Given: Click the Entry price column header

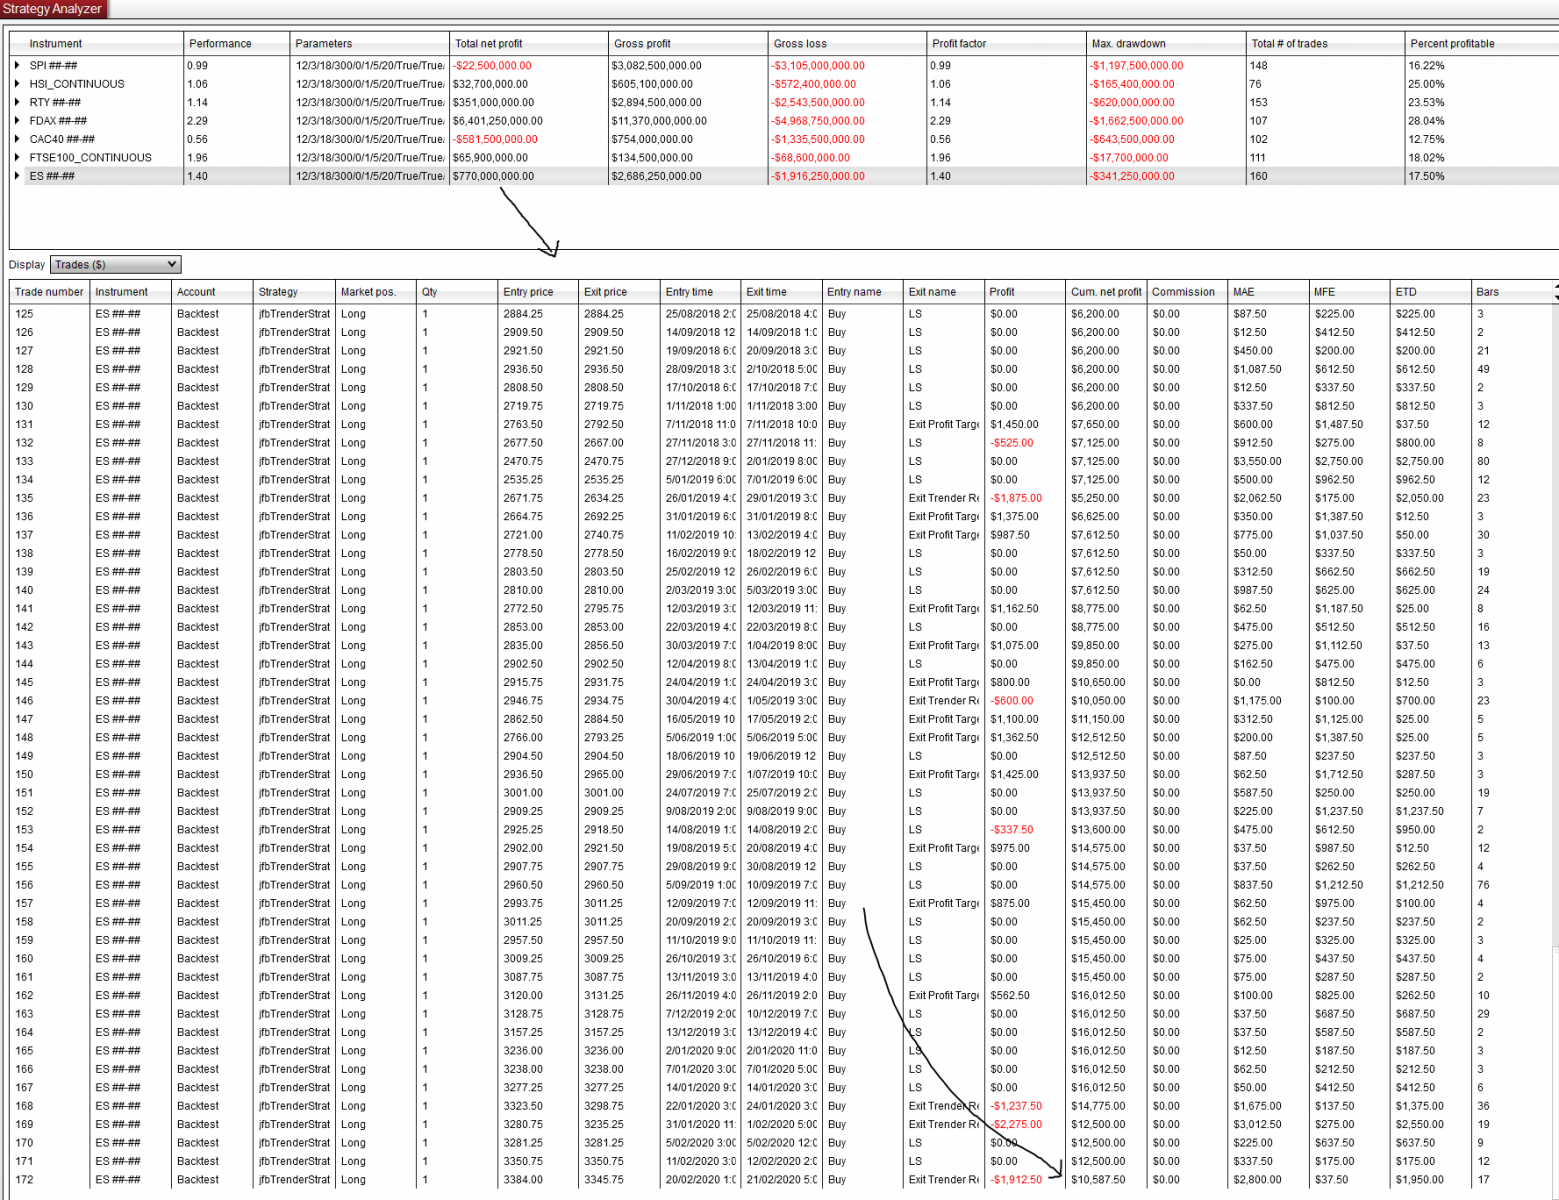Looking at the screenshot, I should (x=531, y=291).
